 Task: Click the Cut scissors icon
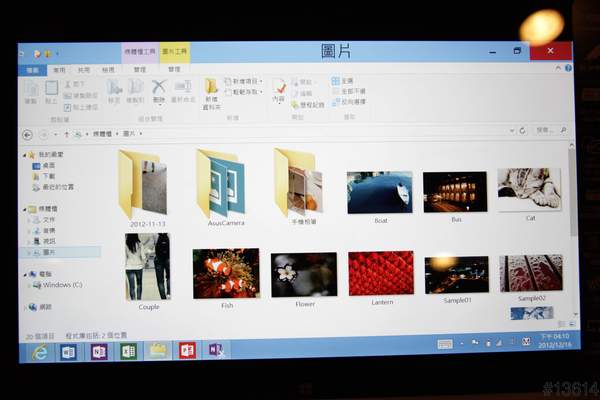pyautogui.click(x=68, y=84)
